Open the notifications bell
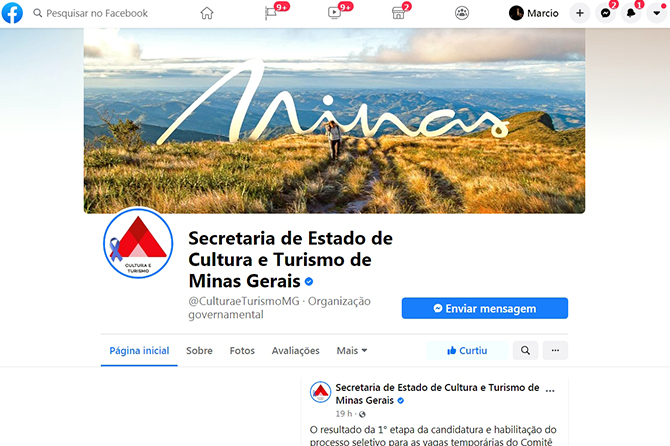The height and width of the screenshot is (446, 670). (x=631, y=13)
